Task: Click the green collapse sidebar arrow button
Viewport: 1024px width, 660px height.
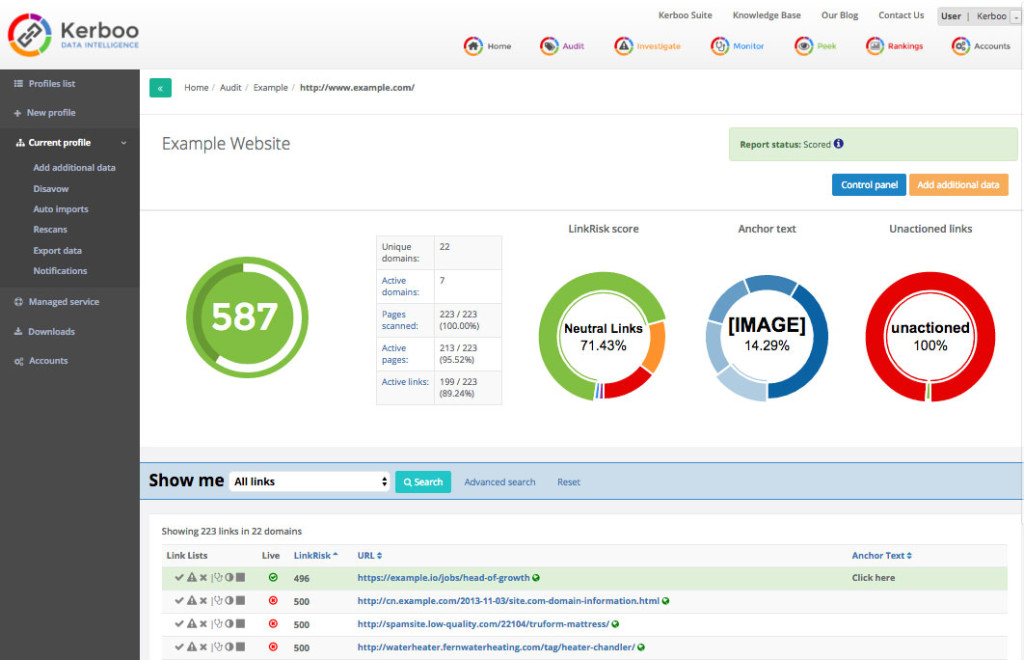Action: tap(160, 88)
